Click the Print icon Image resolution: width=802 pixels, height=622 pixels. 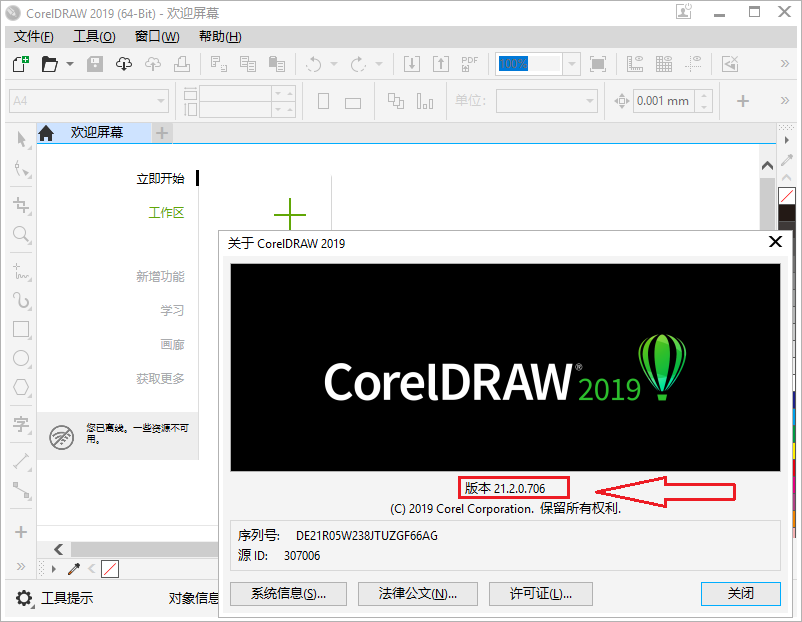coord(182,64)
